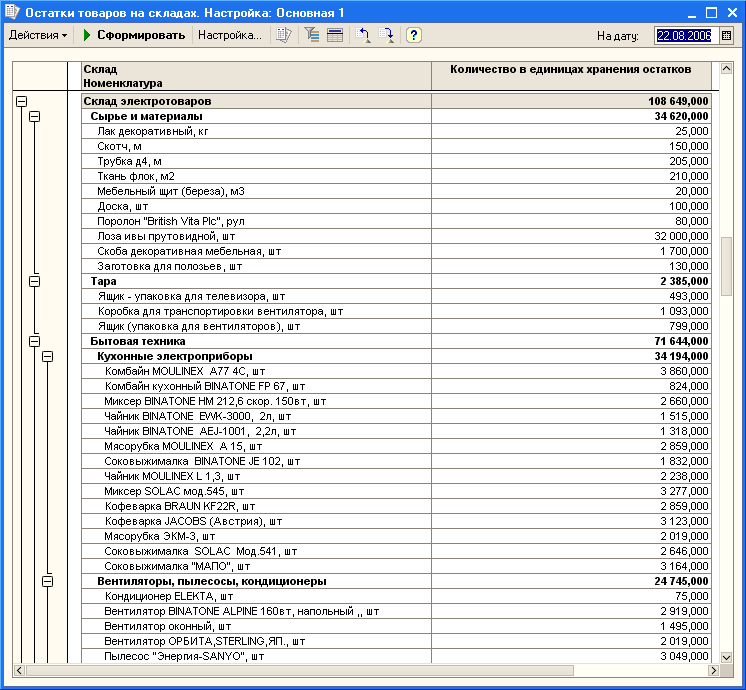Select Комбайн кухонный BINATONE FP 67
Image resolution: width=746 pixels, height=690 pixels.
point(397,386)
